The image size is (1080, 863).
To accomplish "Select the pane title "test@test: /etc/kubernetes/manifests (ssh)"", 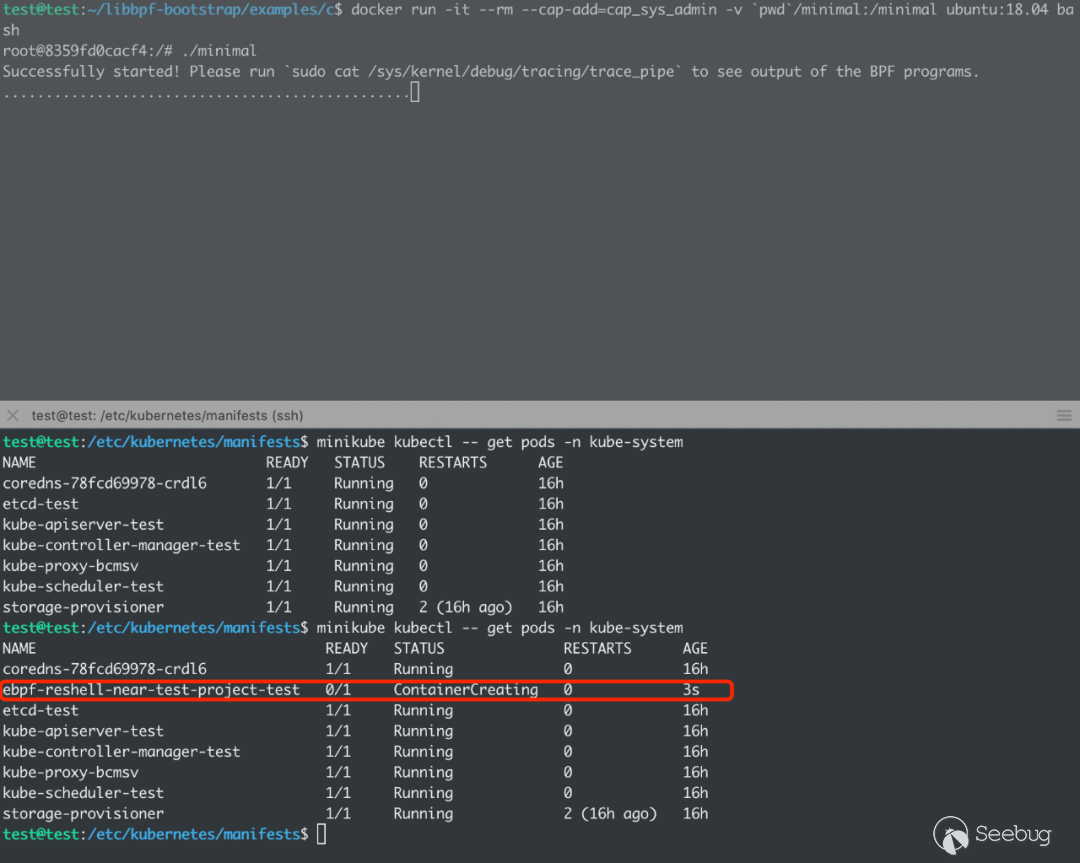I will [167, 415].
